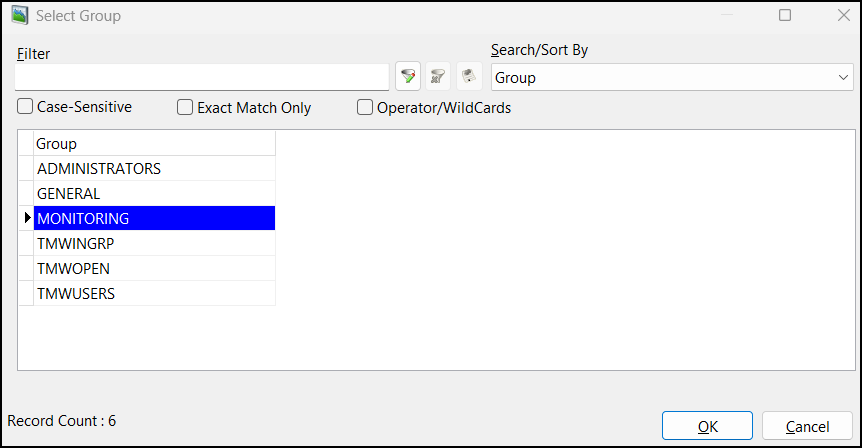
Task: Click inside the Filter text field
Action: [202, 77]
